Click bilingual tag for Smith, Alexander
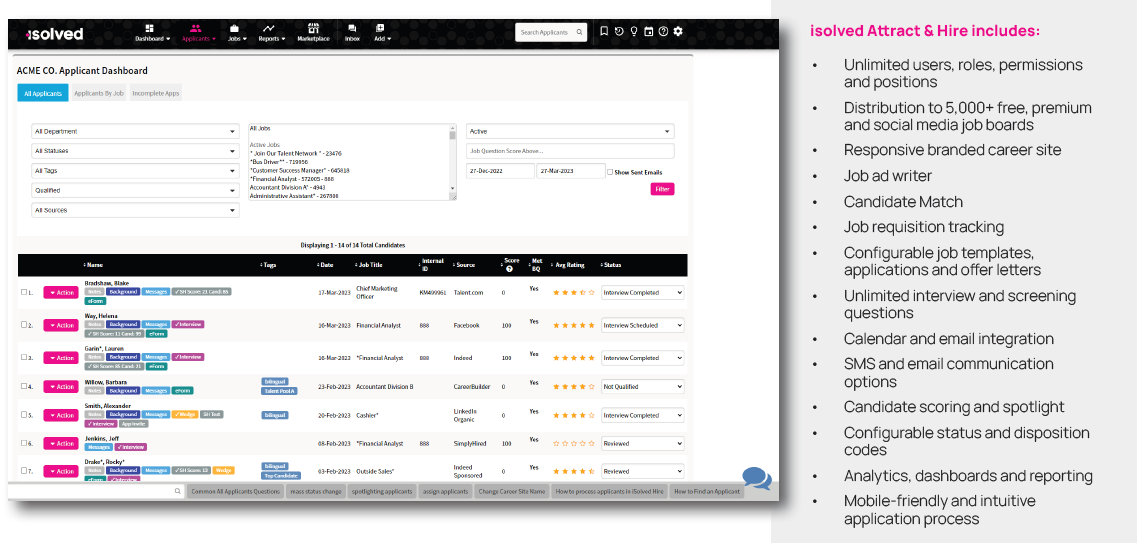This screenshot has width=1137, height=543. click(x=275, y=415)
